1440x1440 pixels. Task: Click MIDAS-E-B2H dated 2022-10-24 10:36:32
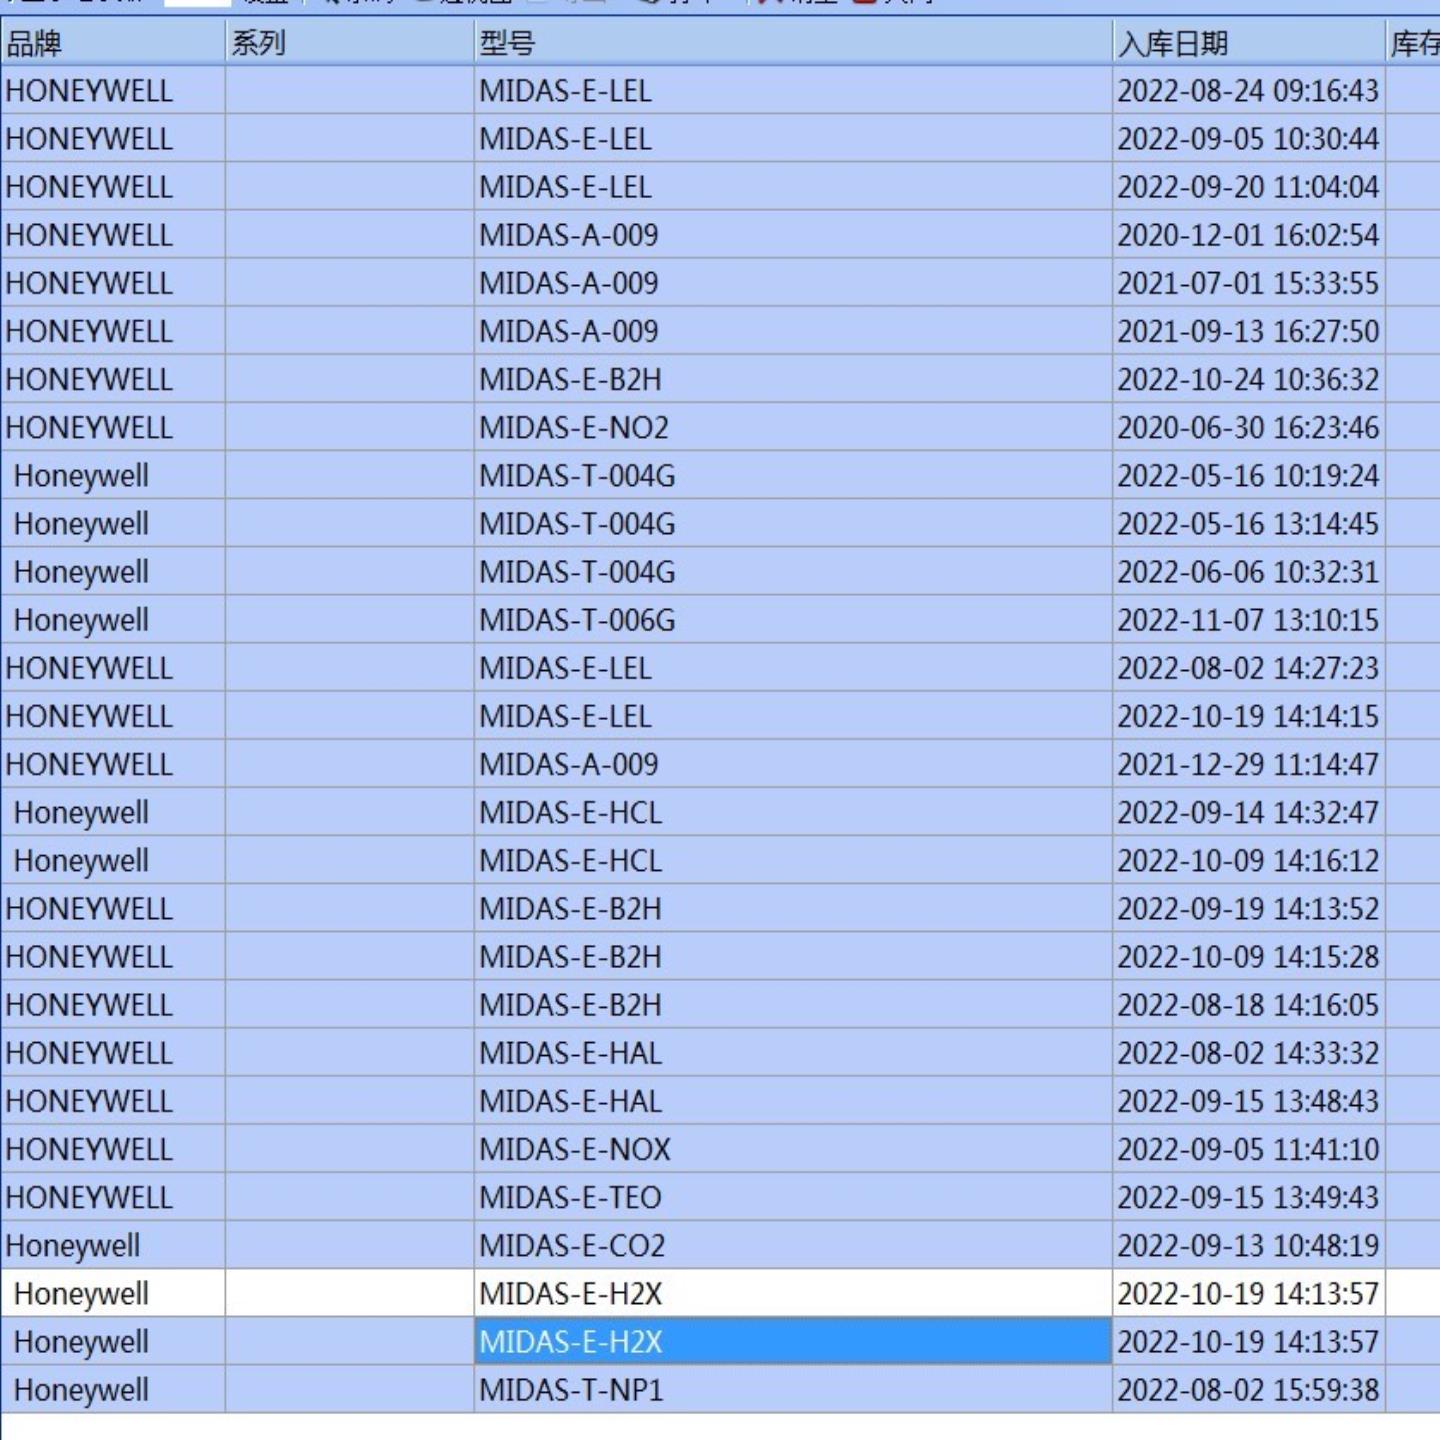[x=793, y=380]
